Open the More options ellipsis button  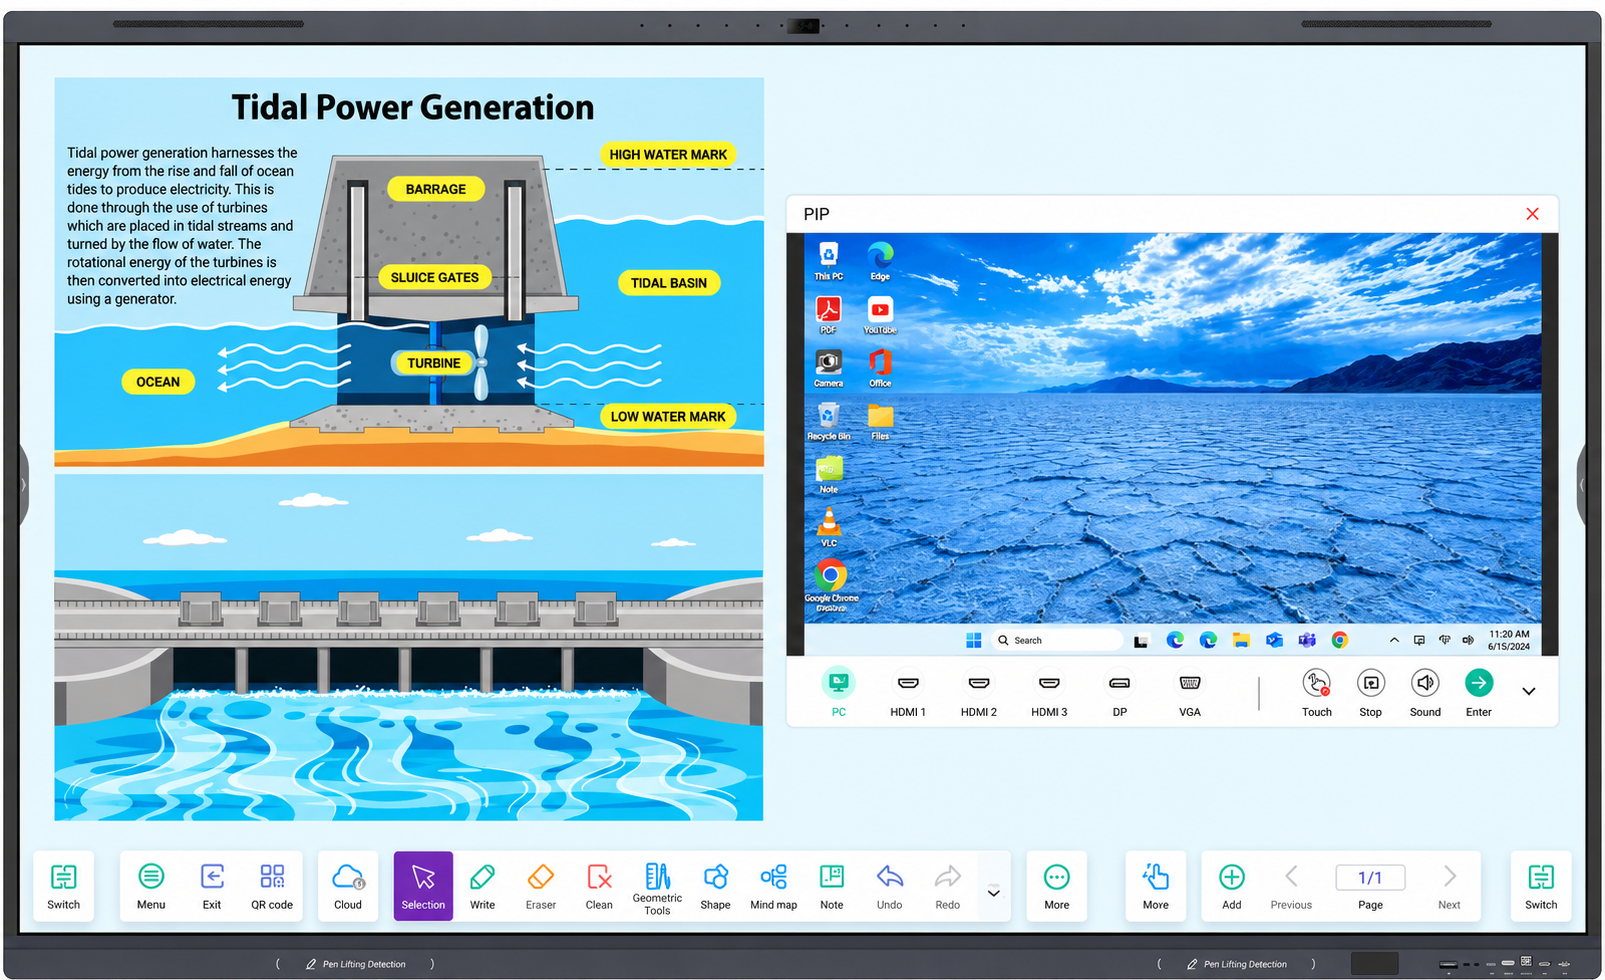coord(1057,886)
